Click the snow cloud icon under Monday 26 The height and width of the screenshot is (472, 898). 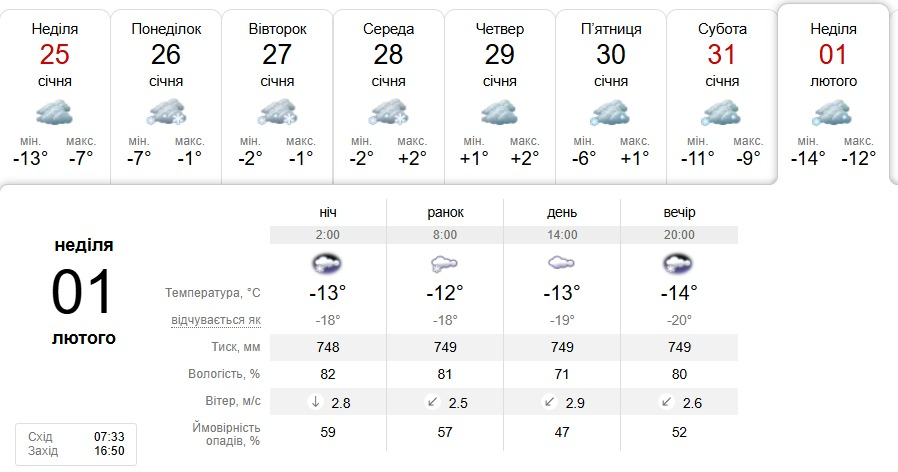pos(166,112)
